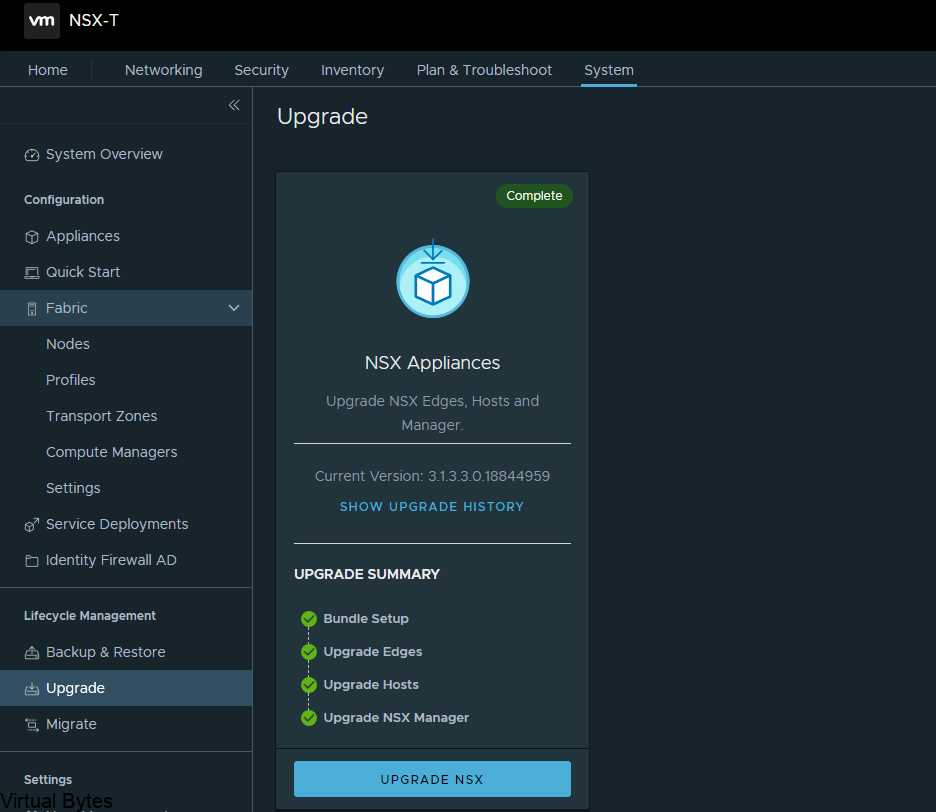Click the Service Deployments icon

(x=32, y=525)
